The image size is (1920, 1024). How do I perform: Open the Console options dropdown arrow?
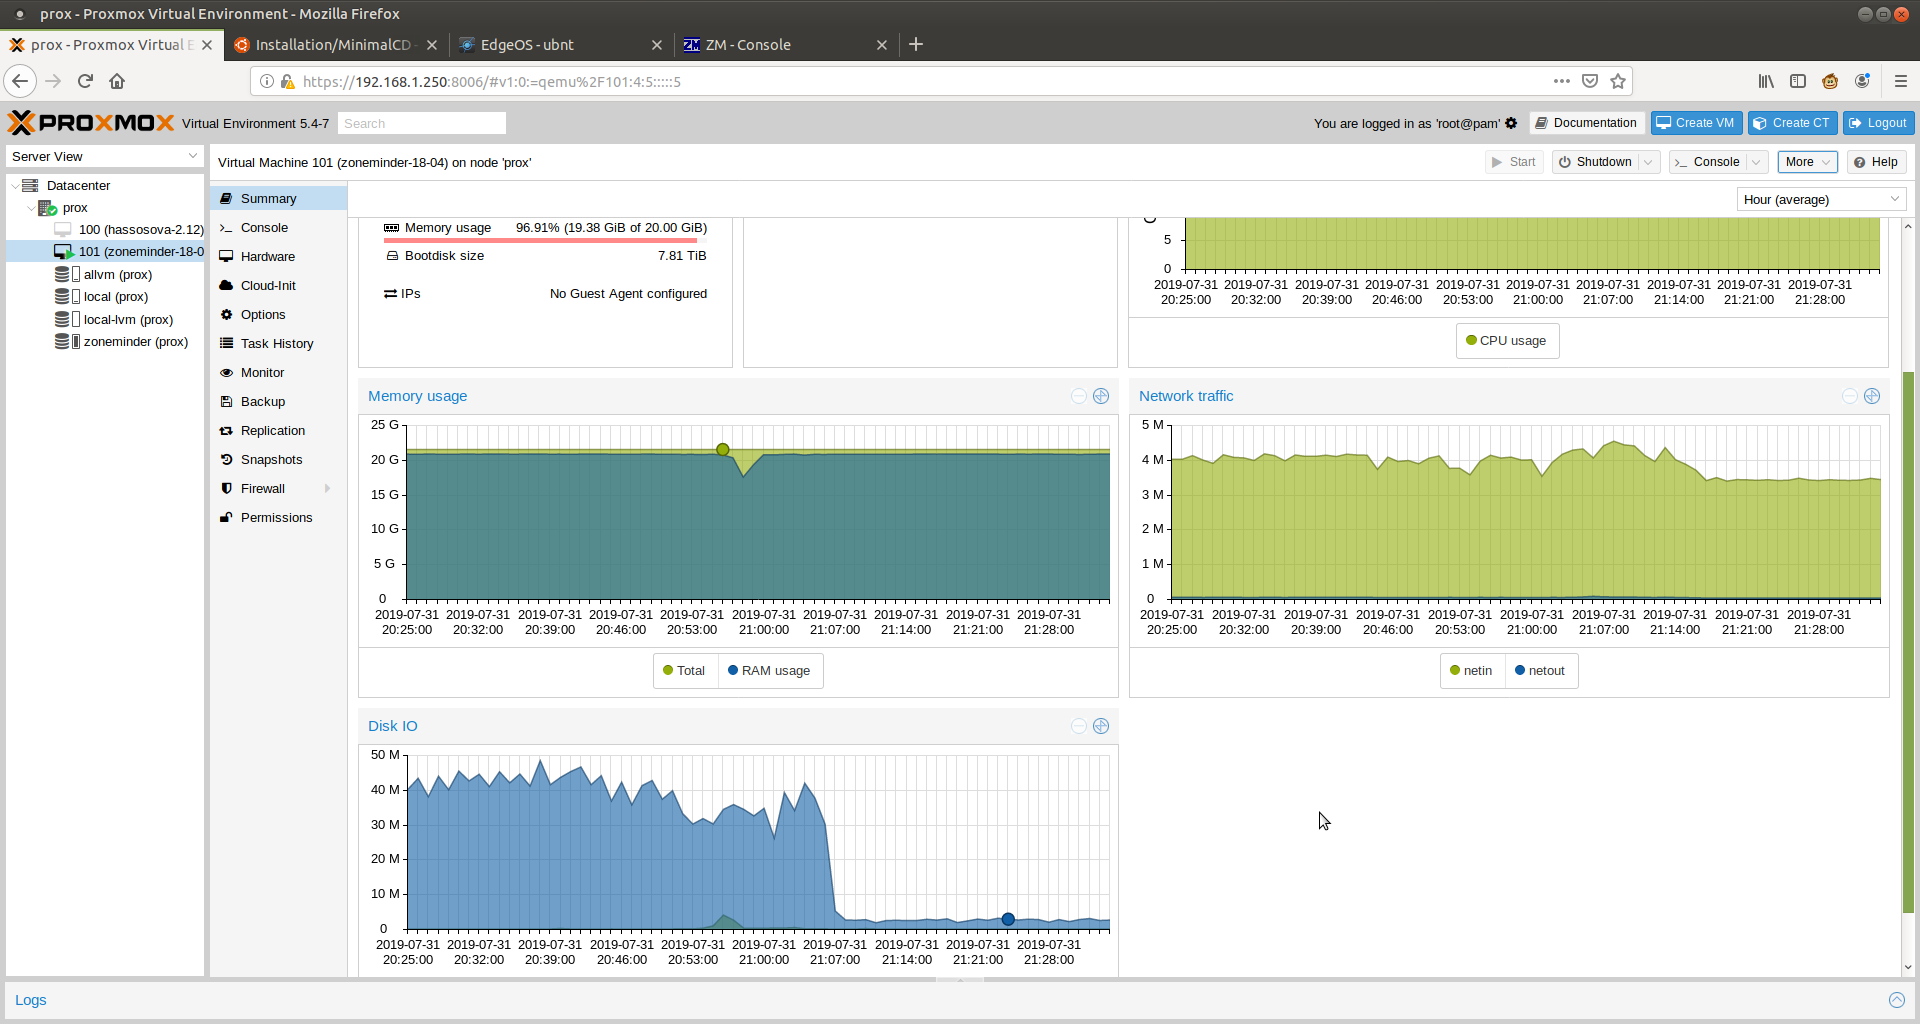tap(1756, 162)
